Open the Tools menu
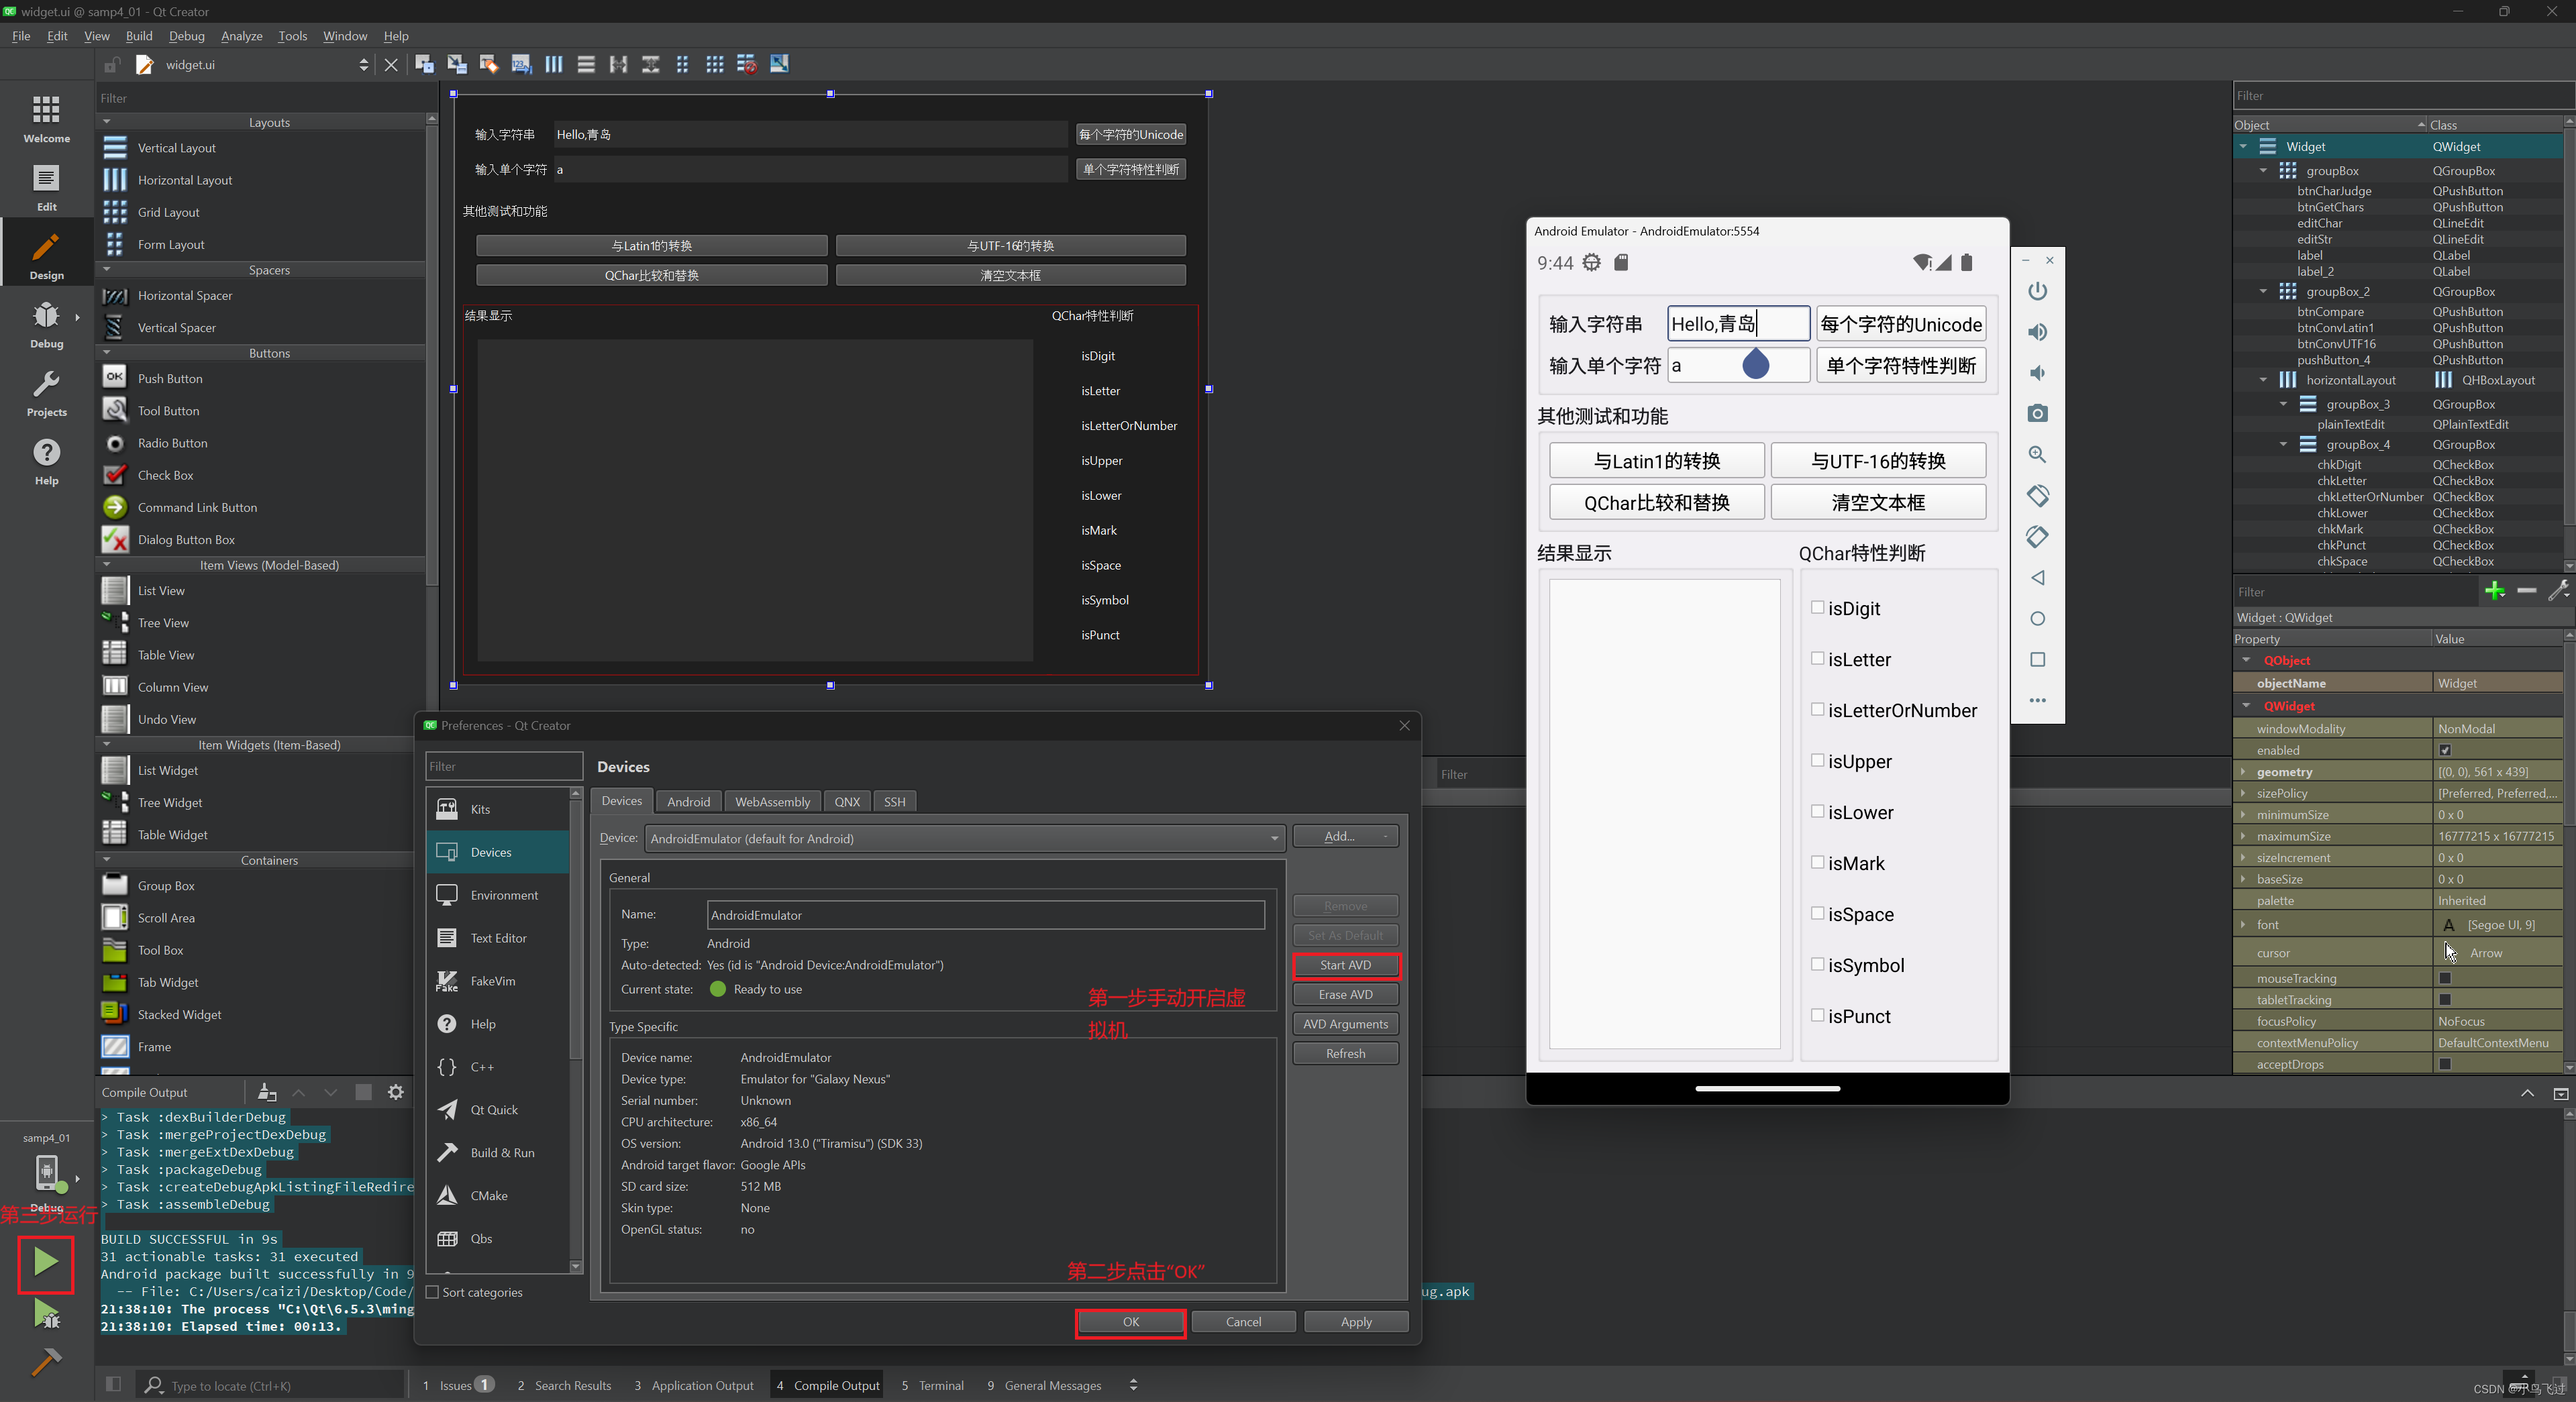This screenshot has height=1402, width=2576. pos(292,36)
